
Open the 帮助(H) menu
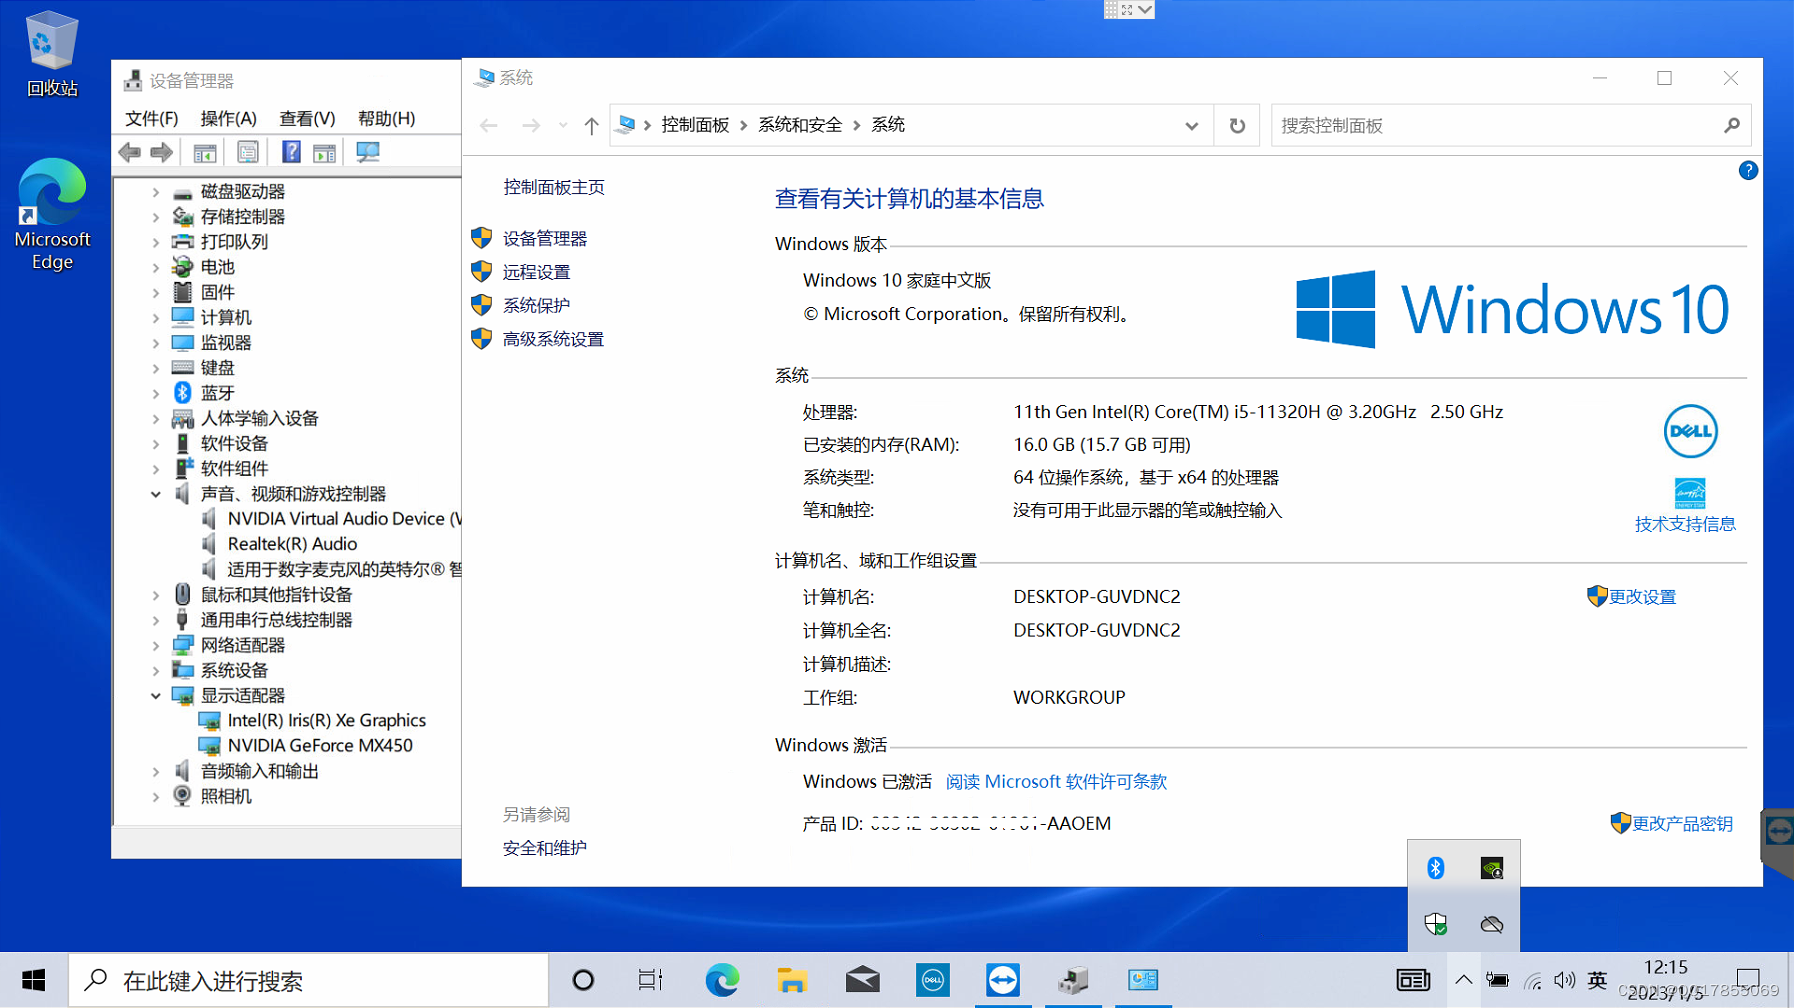pyautogui.click(x=386, y=118)
